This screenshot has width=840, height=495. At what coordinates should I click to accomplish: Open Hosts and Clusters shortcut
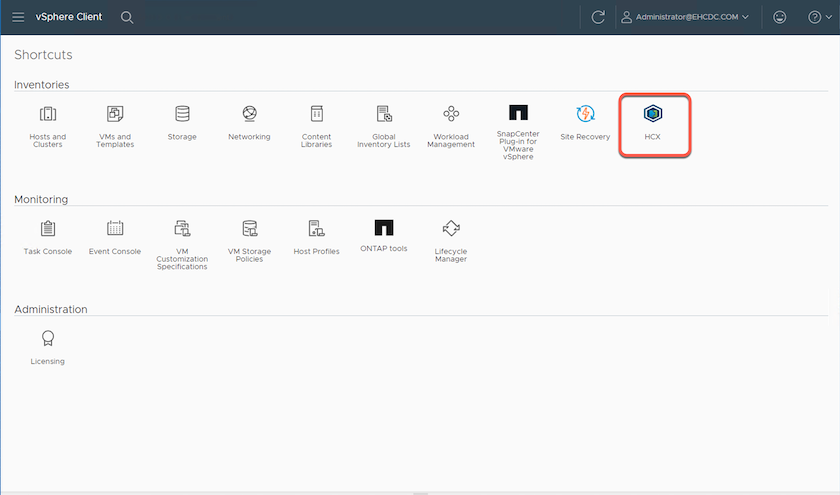click(48, 126)
